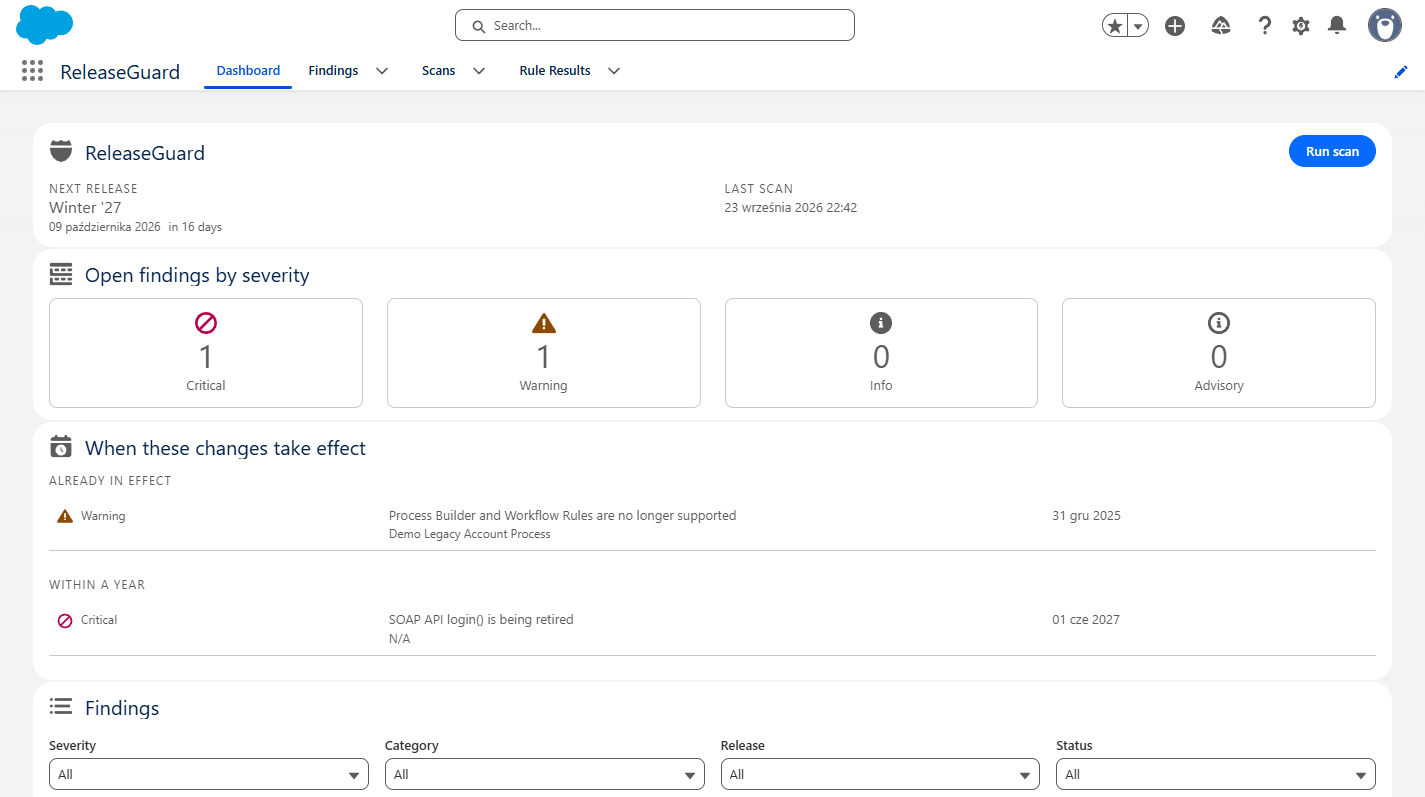This screenshot has width=1425, height=797.
Task: Click the ReleaseGuard shield icon
Action: click(x=61, y=152)
